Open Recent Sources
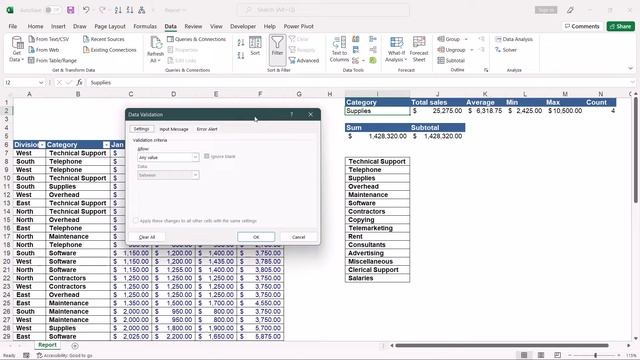 click(x=104, y=39)
